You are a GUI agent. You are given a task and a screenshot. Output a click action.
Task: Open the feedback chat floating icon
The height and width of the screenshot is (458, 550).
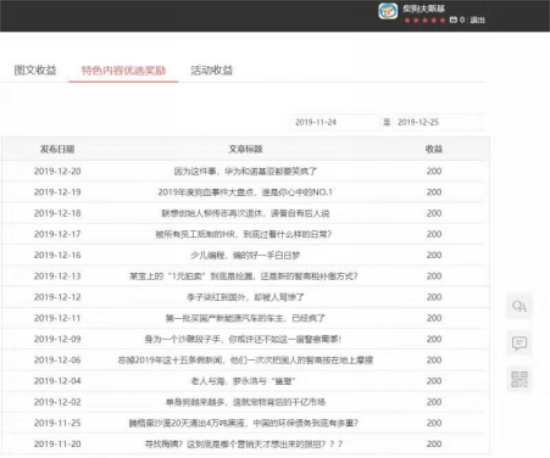(x=519, y=343)
